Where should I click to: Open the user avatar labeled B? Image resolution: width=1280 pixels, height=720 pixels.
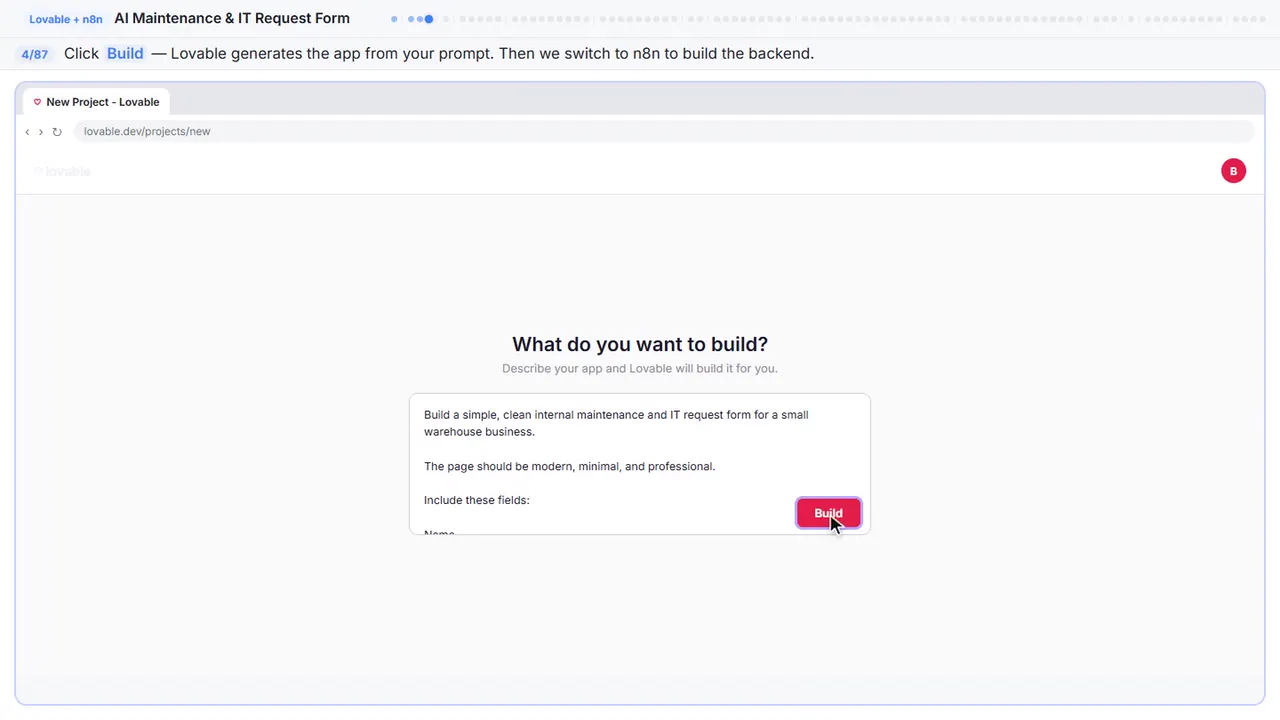[1233, 171]
